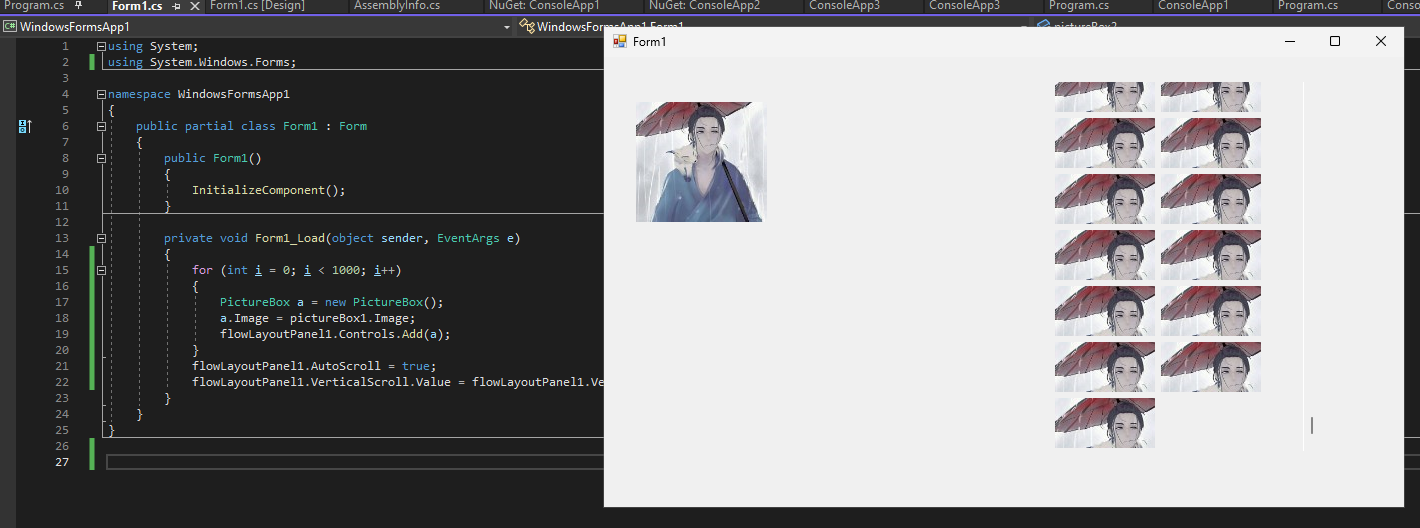Maximize the Form1 window
This screenshot has width=1420, height=528.
pyautogui.click(x=1335, y=41)
